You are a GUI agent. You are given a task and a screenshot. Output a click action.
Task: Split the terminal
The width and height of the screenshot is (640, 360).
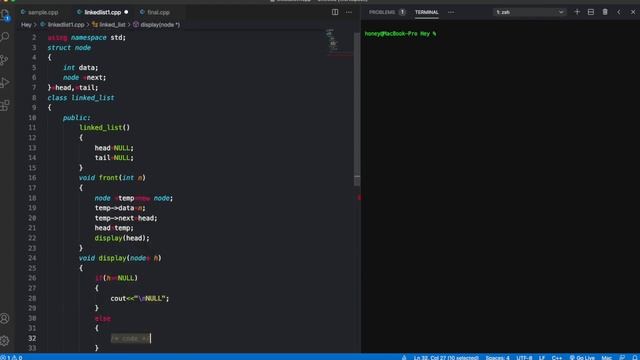pos(591,12)
